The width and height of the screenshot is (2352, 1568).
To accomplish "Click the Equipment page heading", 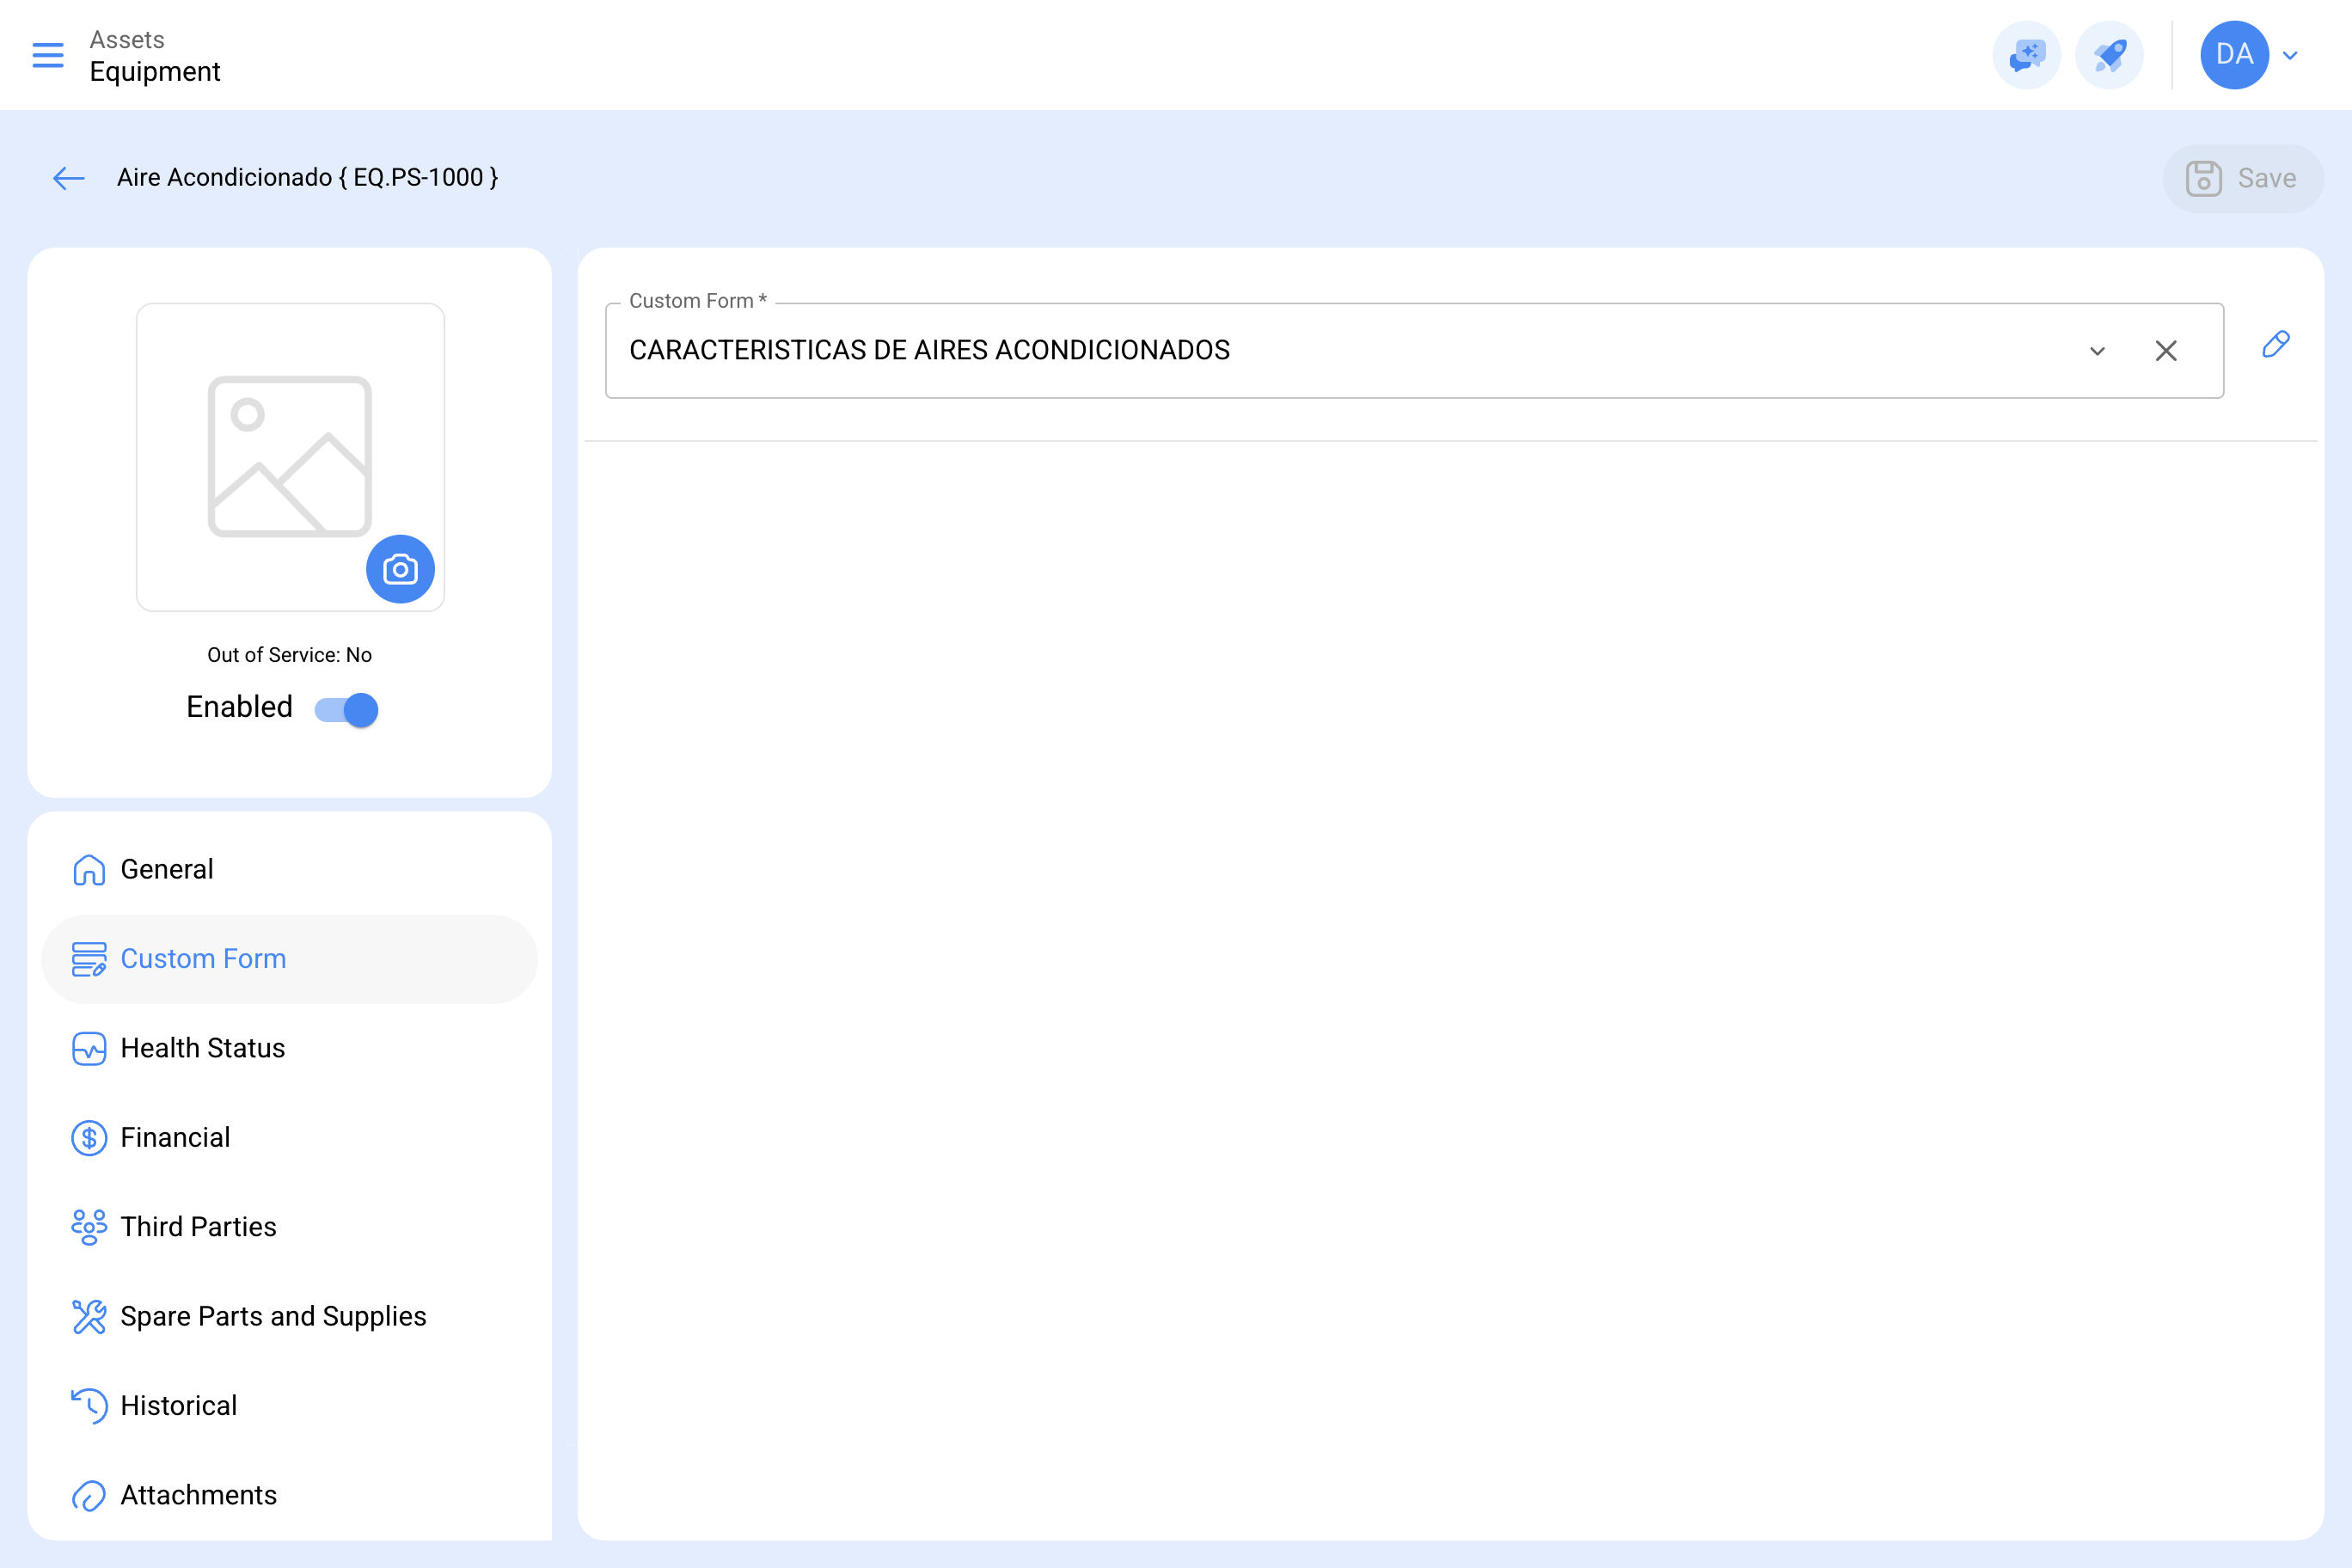I will pos(155,72).
